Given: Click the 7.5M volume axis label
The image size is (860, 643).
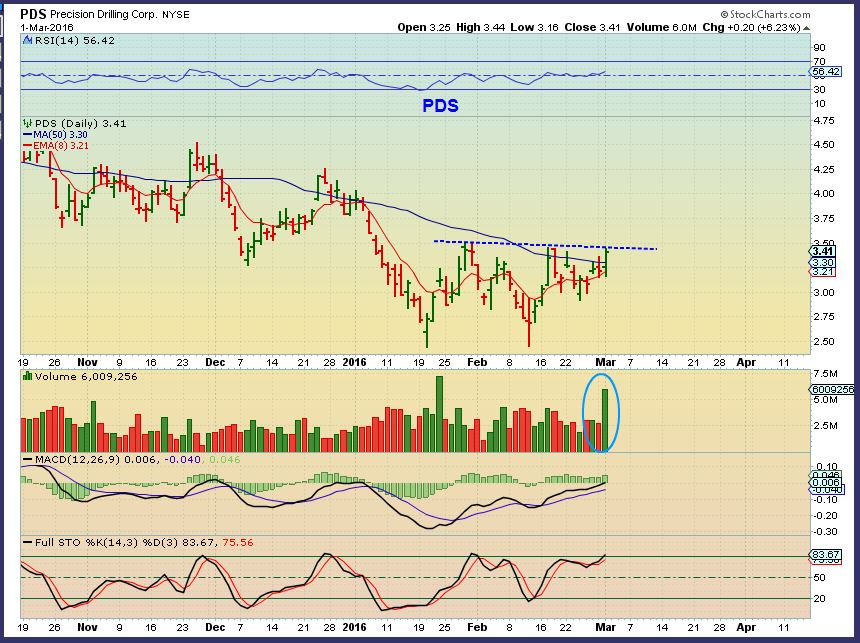Looking at the screenshot, I should (826, 374).
